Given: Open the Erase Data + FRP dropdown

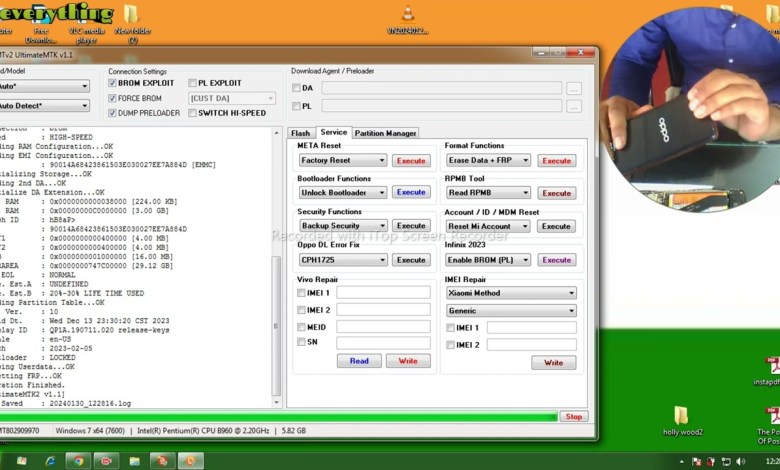Looking at the screenshot, I should 488,160.
